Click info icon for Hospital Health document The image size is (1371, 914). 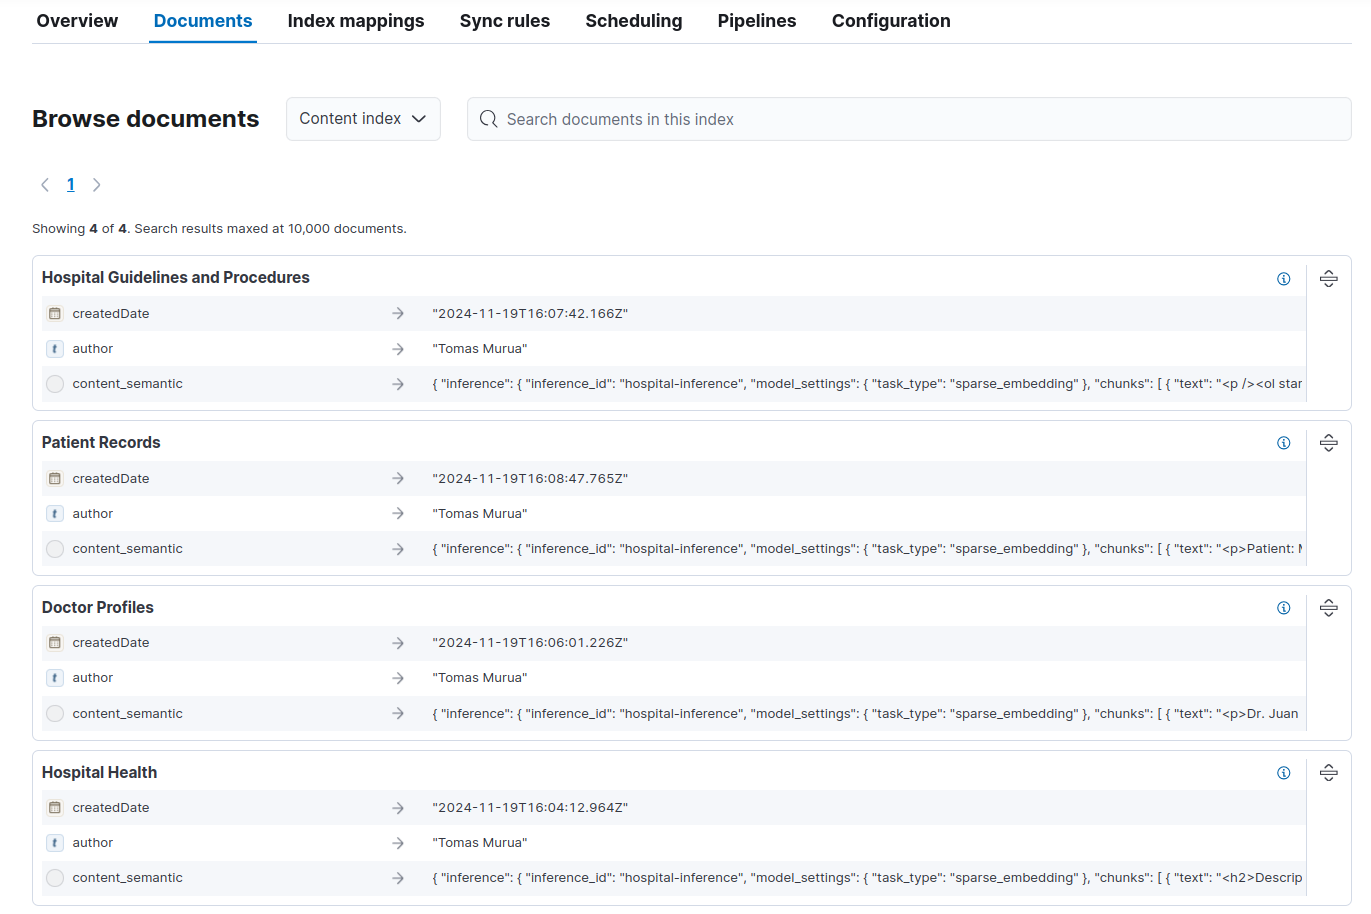tap(1283, 773)
